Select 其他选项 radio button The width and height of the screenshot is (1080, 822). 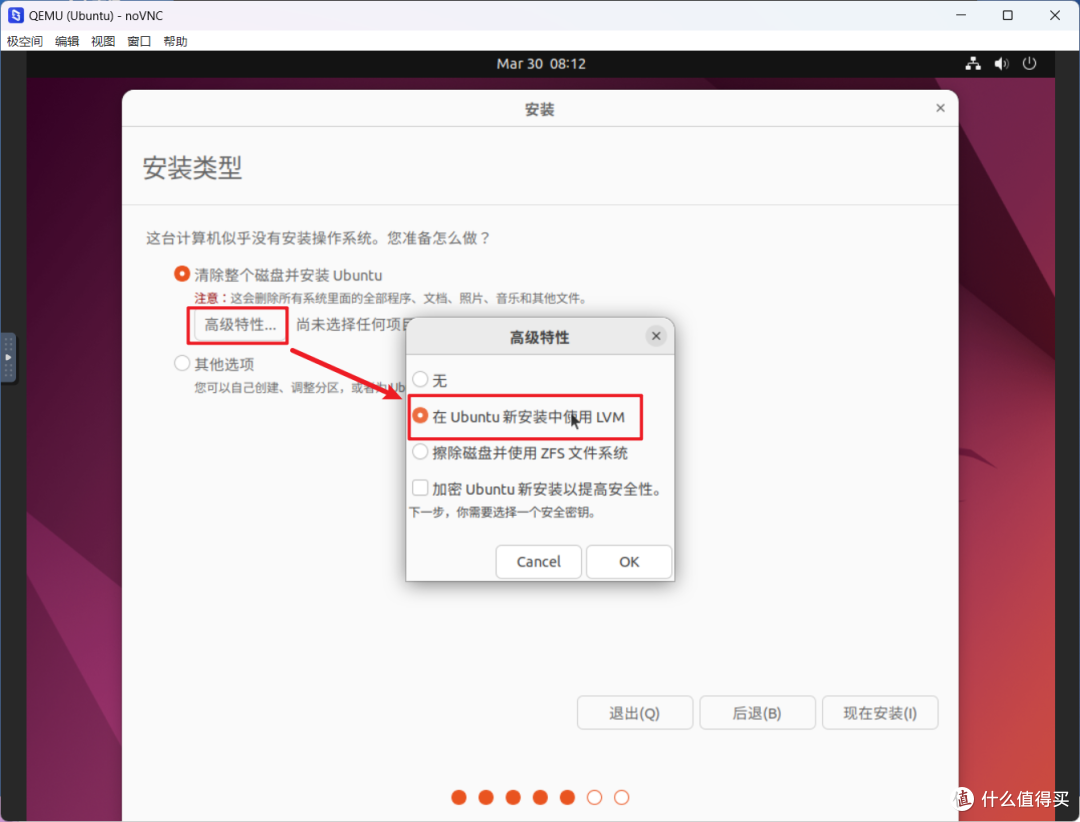pos(182,363)
